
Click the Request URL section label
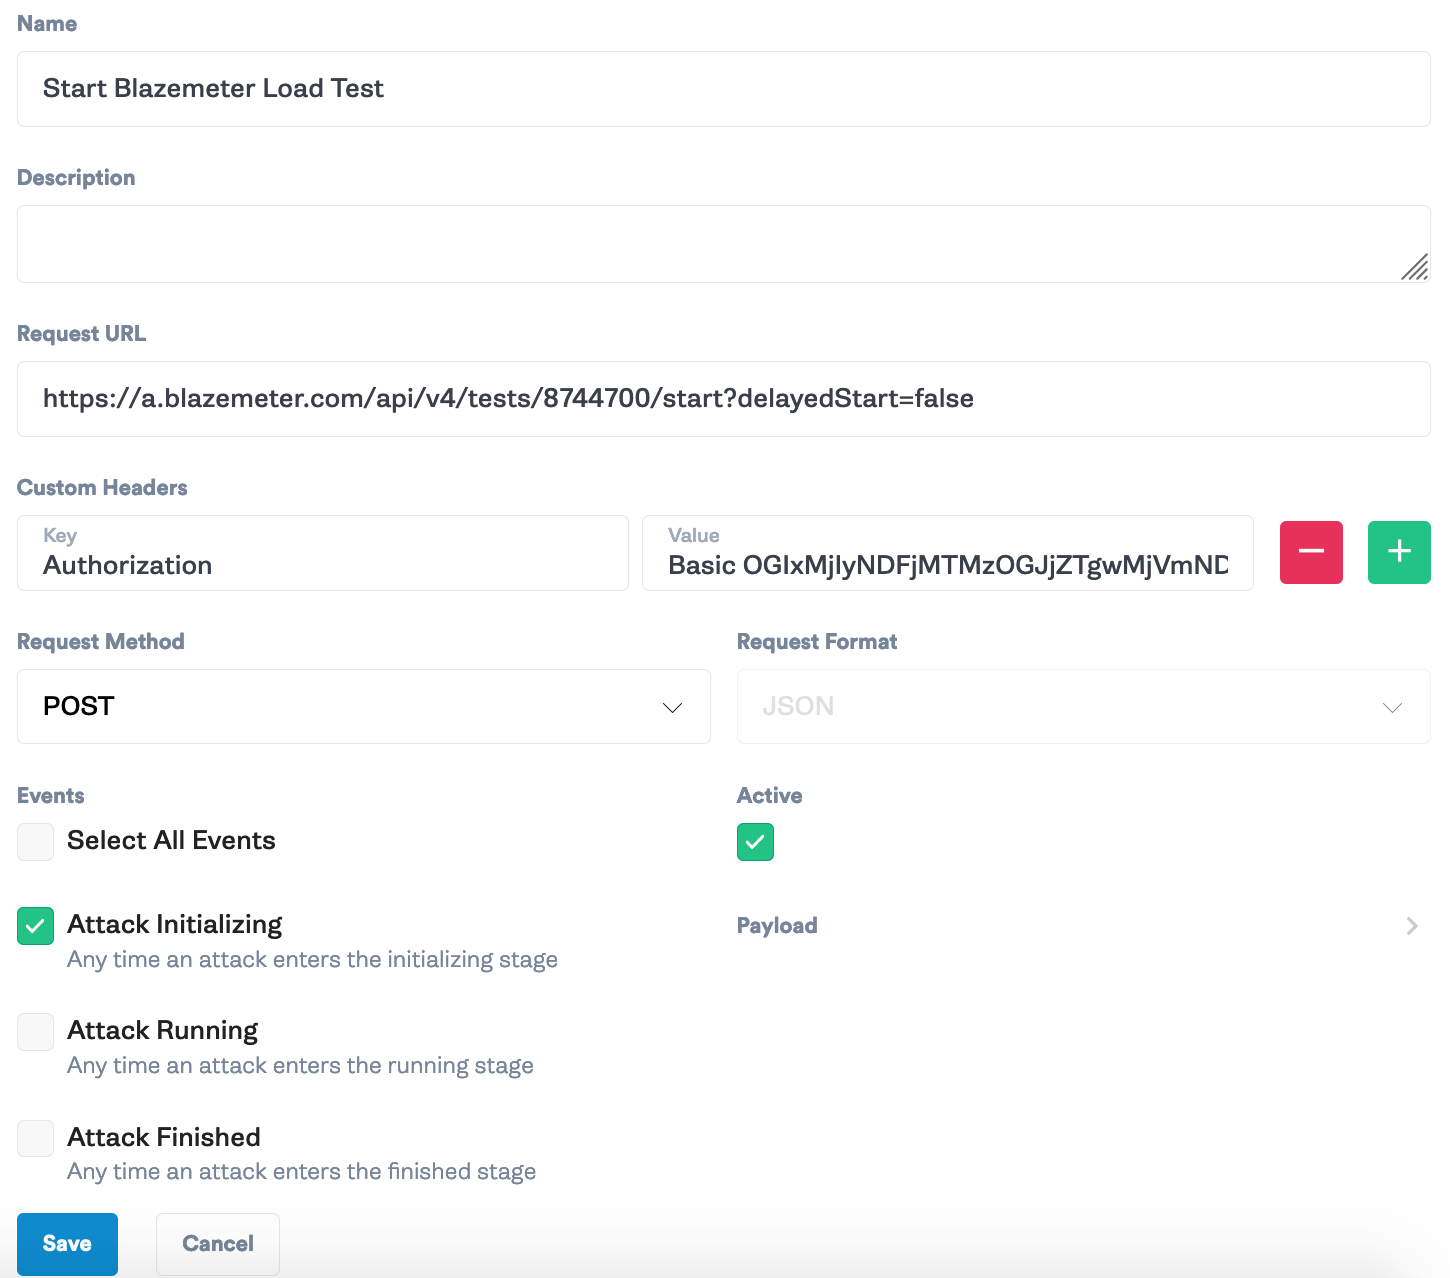pos(81,334)
